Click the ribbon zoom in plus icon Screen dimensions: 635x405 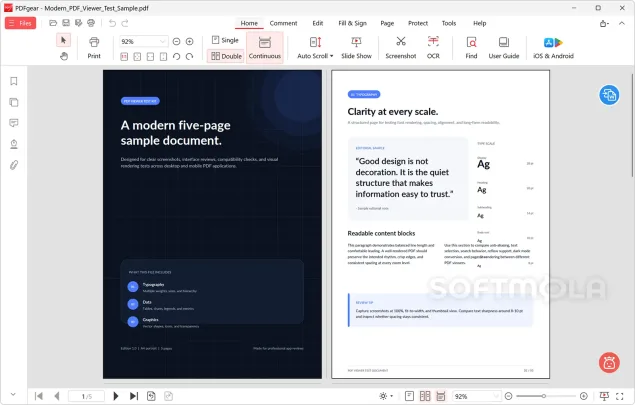click(x=190, y=41)
